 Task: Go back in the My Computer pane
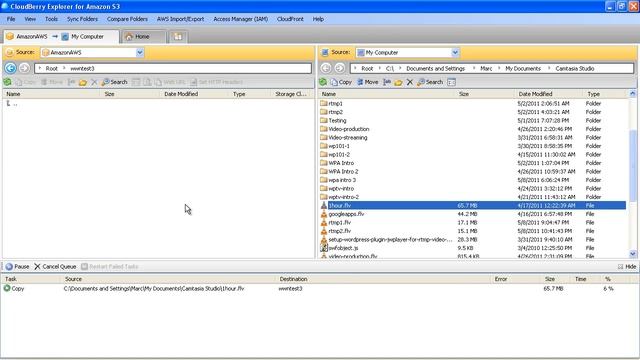click(326, 68)
